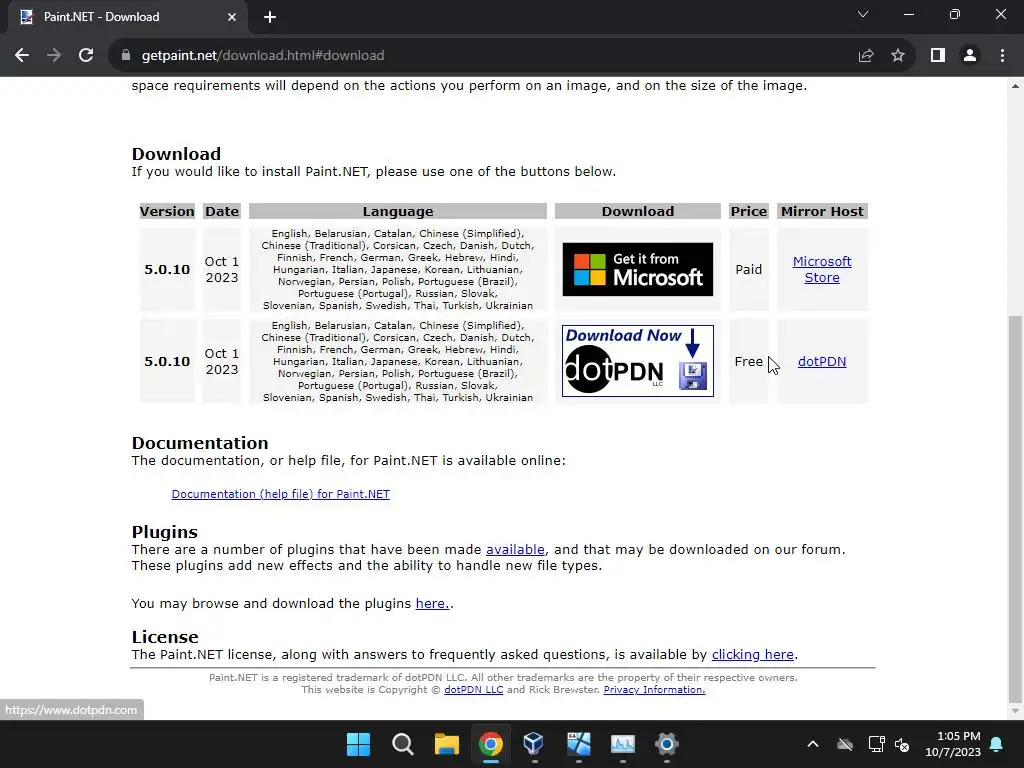Click the 'Paid' price cell
The width and height of the screenshot is (1024, 768).
(x=748, y=269)
